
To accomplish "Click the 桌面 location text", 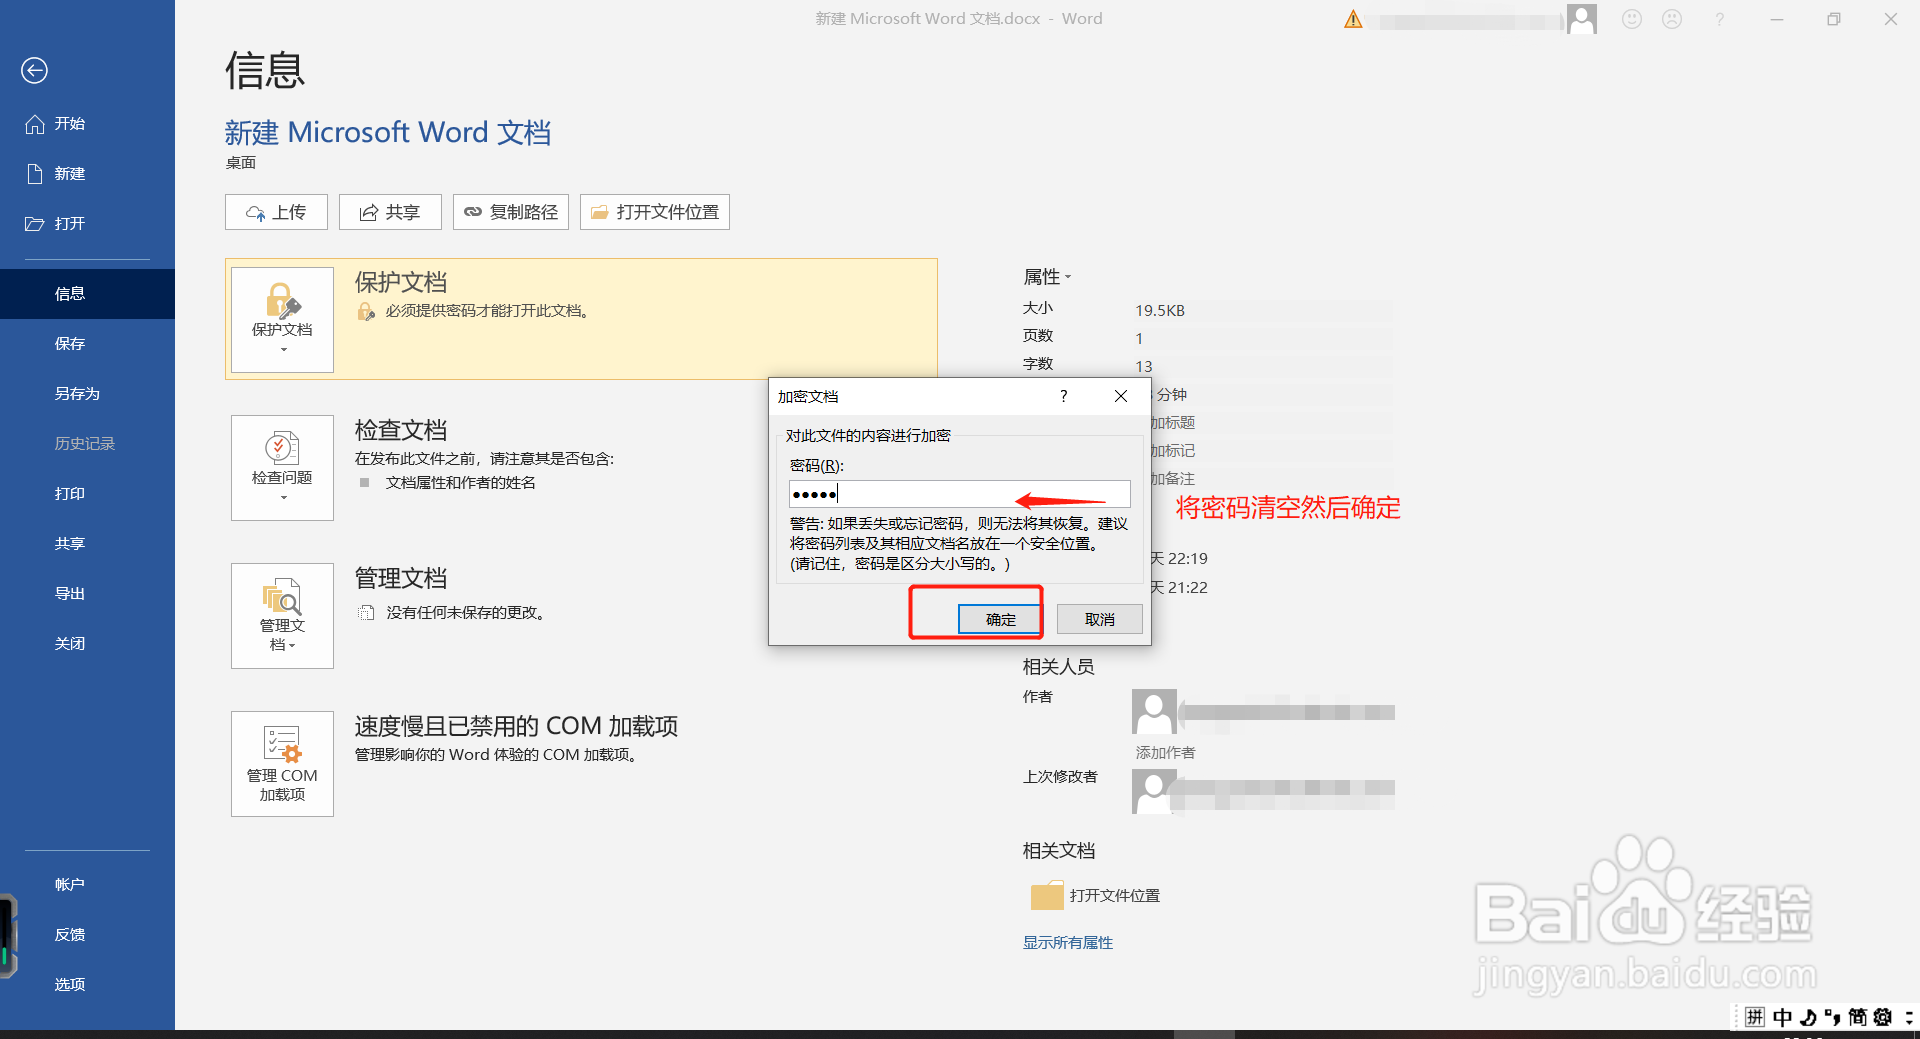I will pos(241,163).
